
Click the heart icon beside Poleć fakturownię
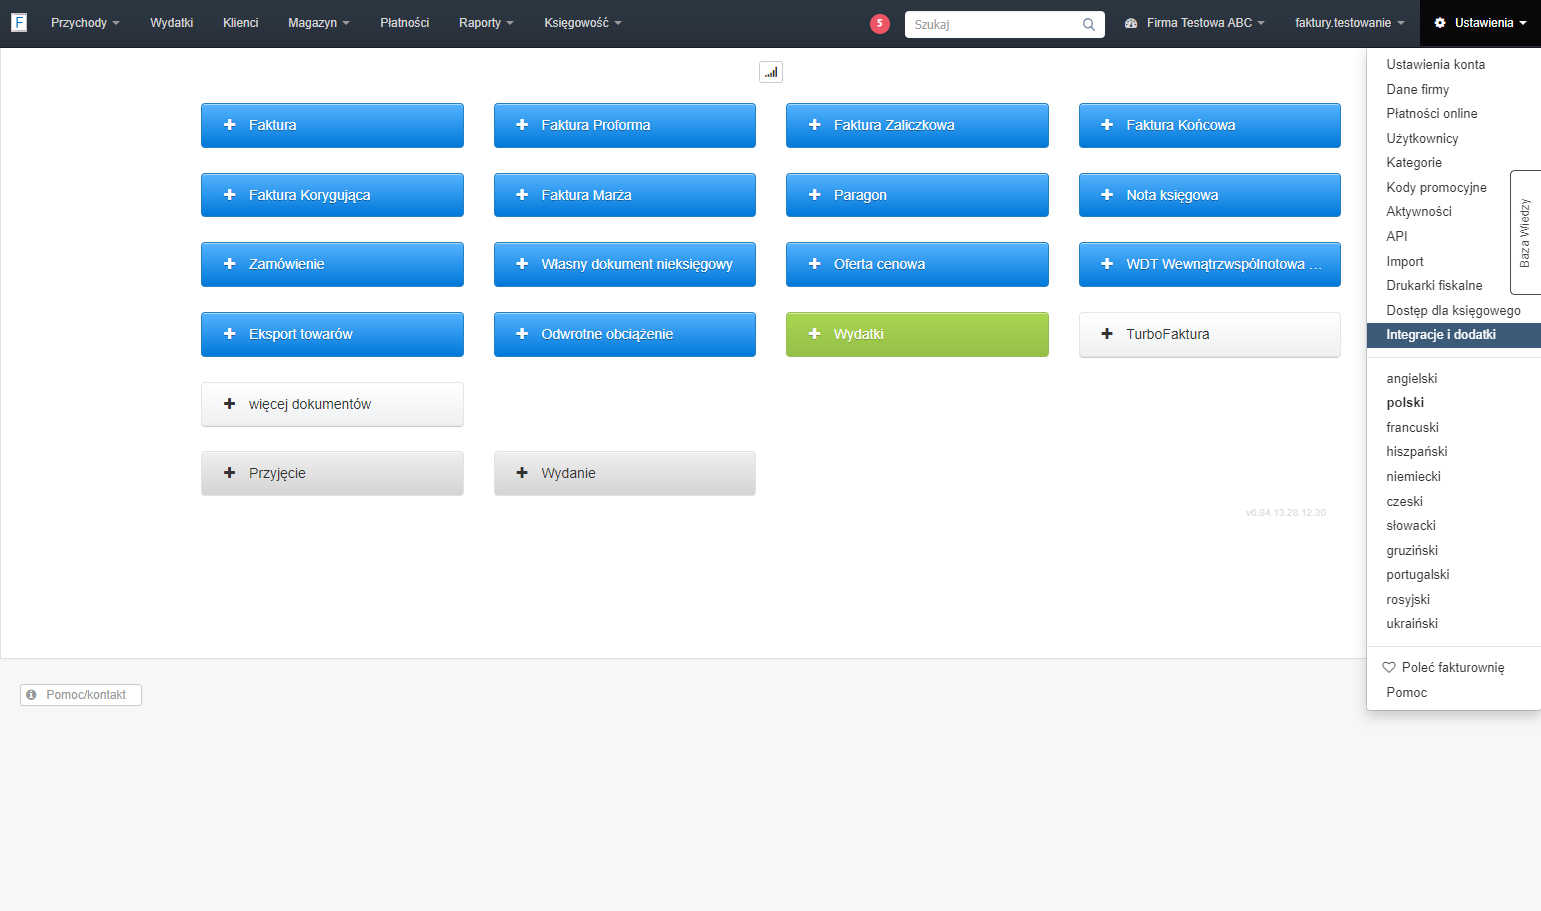(1389, 667)
